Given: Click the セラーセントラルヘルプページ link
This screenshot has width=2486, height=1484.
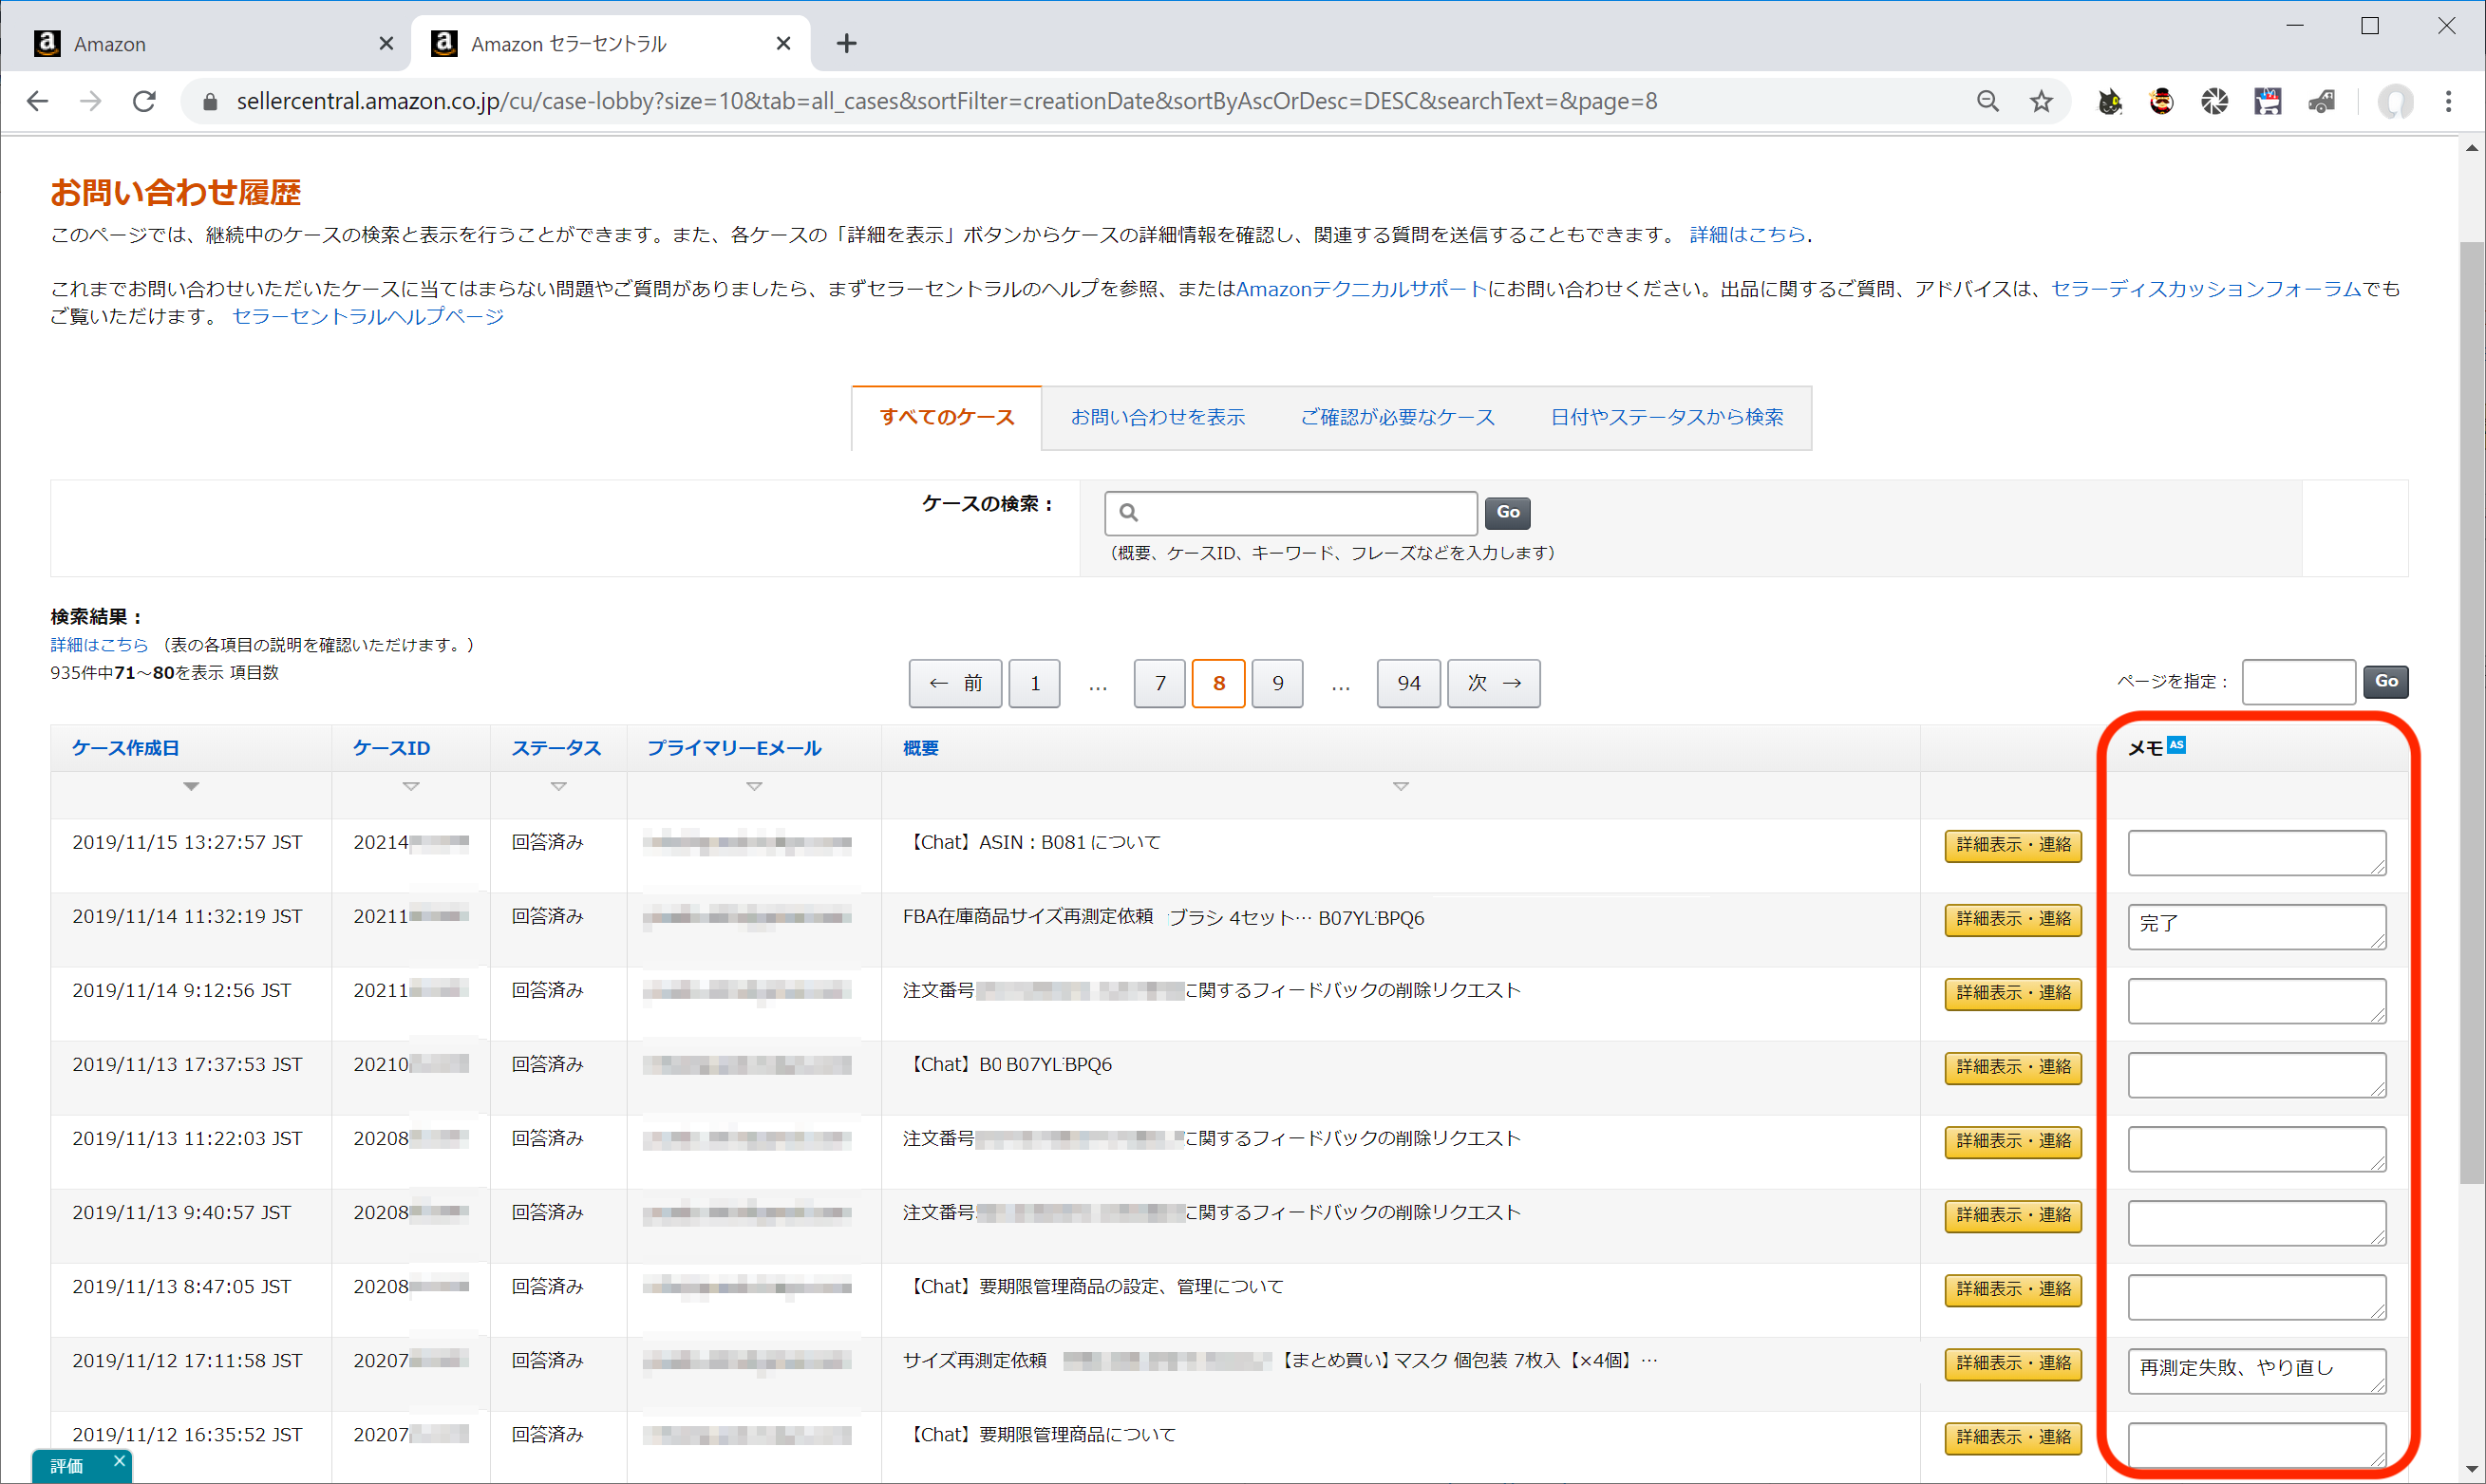Looking at the screenshot, I should pyautogui.click(x=368, y=316).
